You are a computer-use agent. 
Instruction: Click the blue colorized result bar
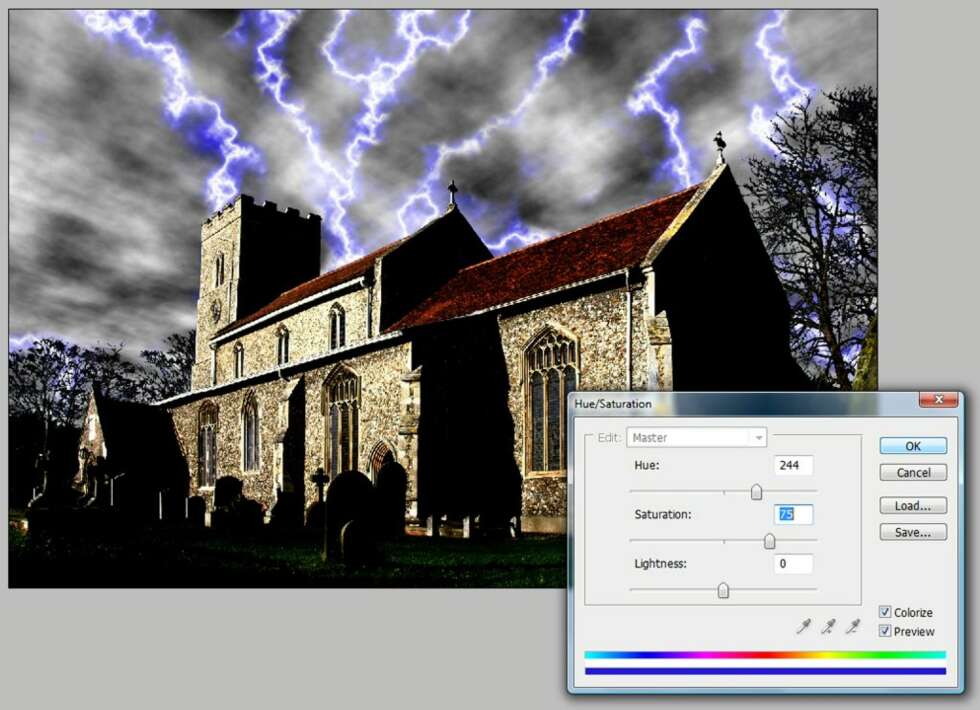[x=765, y=671]
